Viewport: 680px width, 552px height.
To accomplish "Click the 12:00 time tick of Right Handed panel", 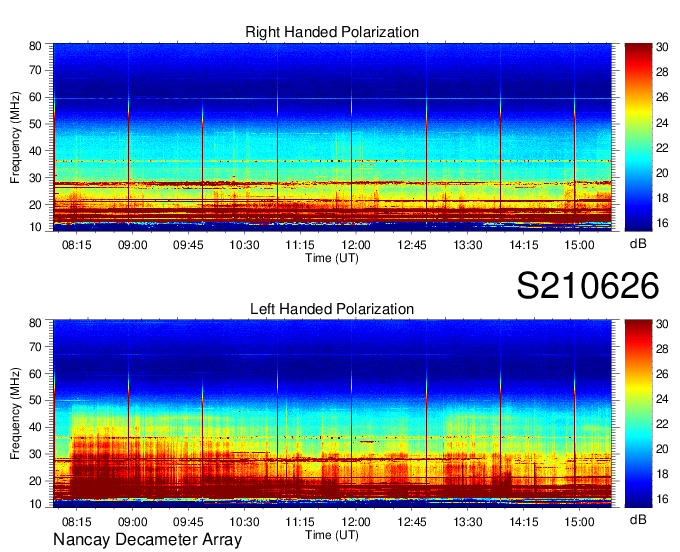I will pyautogui.click(x=356, y=245).
